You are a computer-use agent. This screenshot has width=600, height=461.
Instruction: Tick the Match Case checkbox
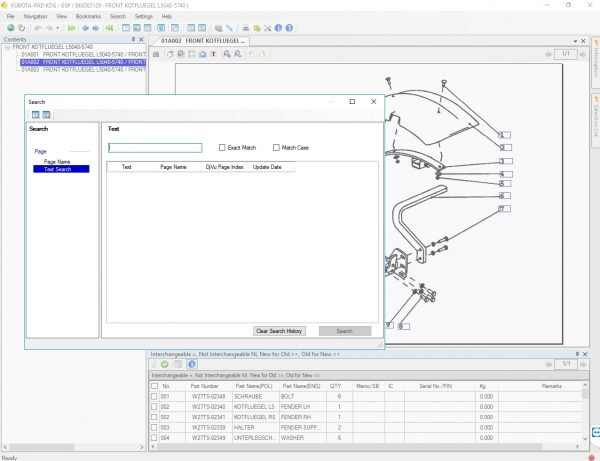tap(277, 147)
